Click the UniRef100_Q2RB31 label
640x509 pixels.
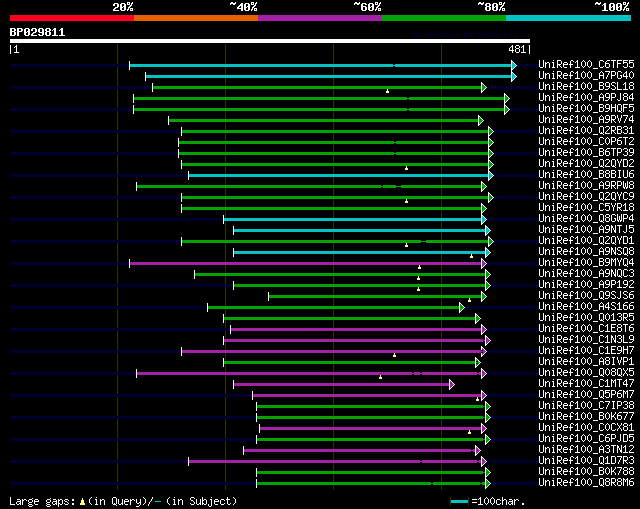tap(586, 130)
